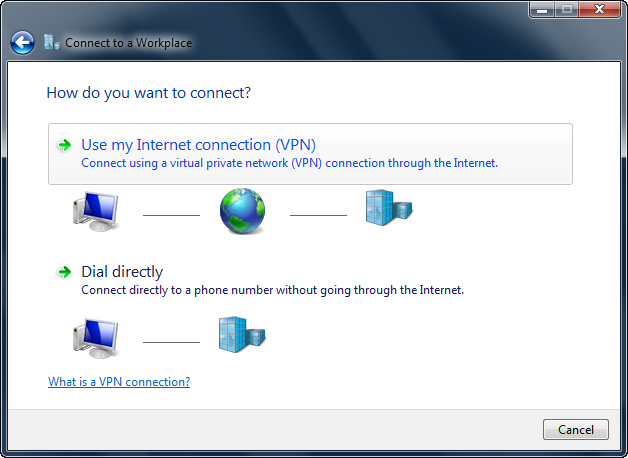Close the Connect to a Workplace window

click(x=600, y=10)
